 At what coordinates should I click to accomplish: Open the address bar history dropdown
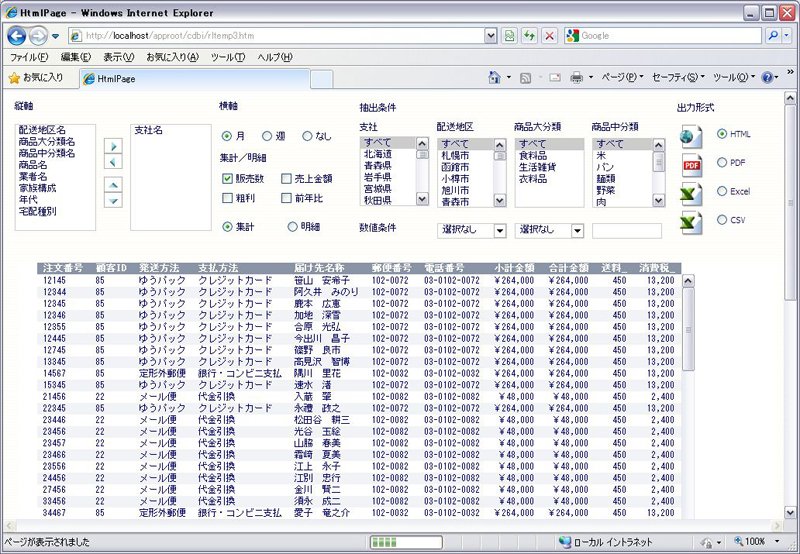pos(491,36)
